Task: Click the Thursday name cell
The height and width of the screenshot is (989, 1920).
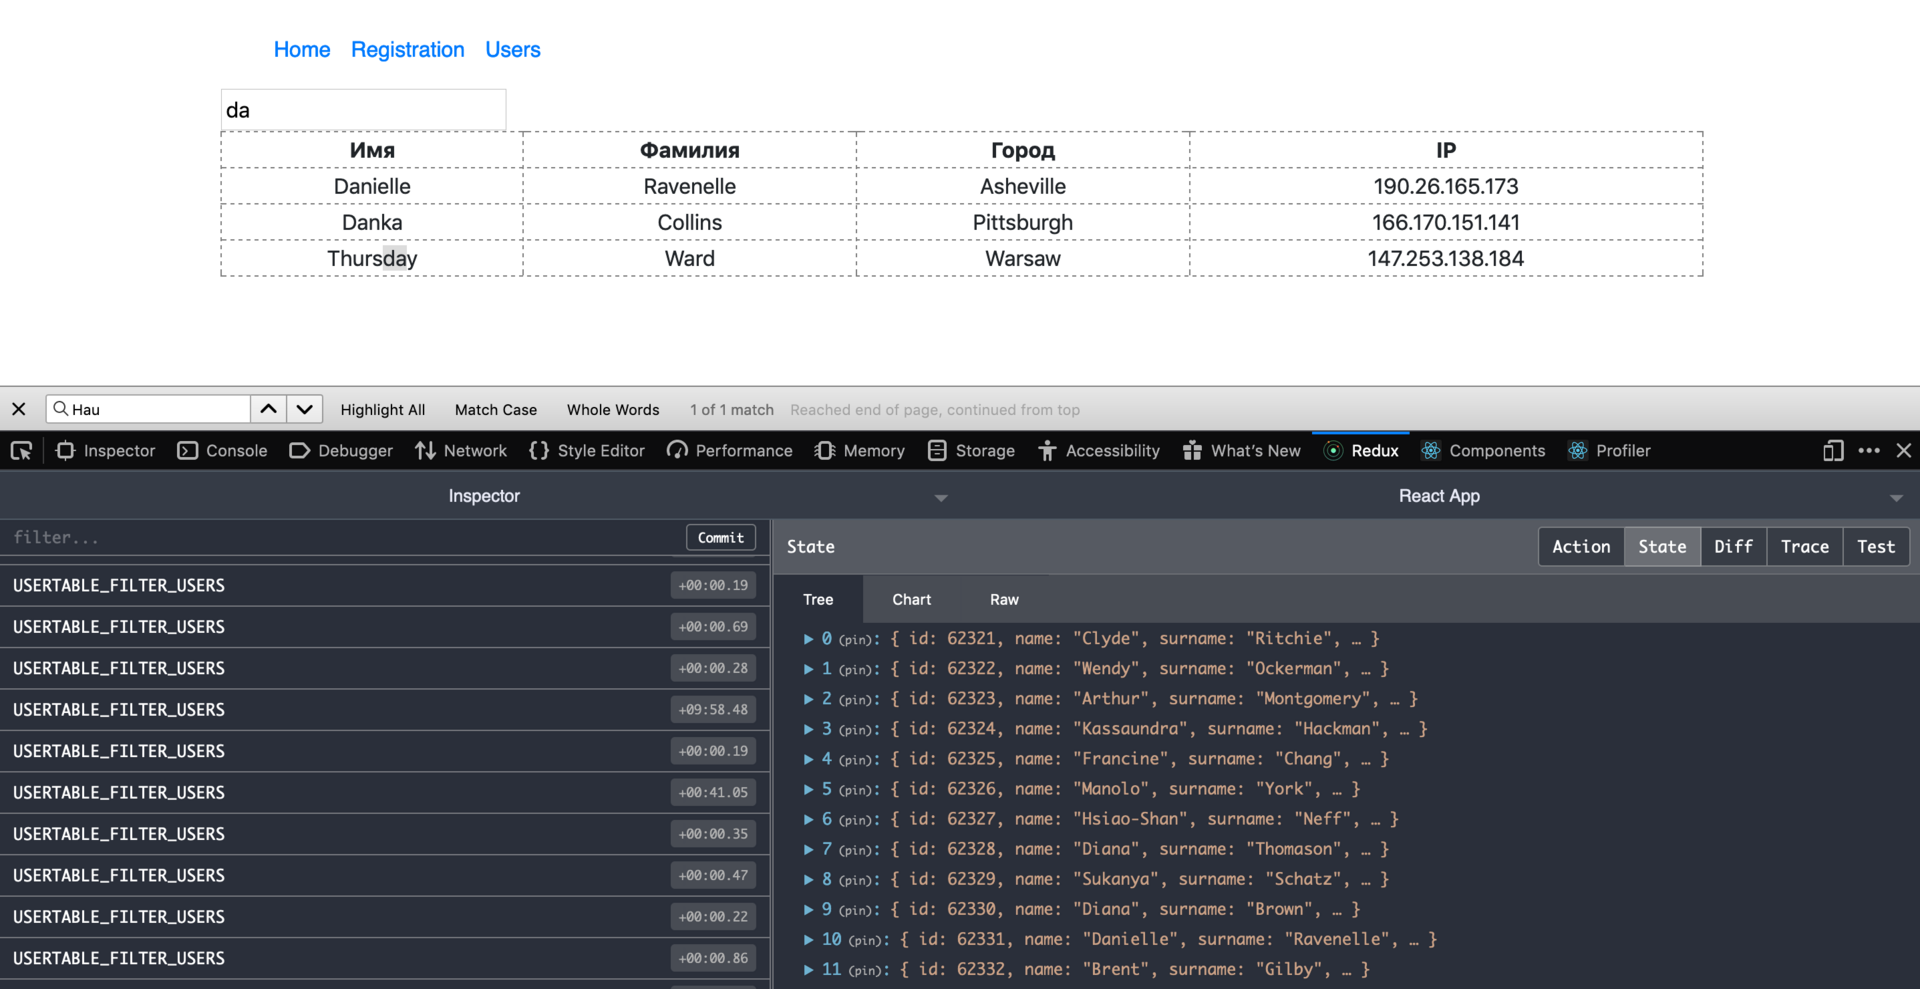Action: (372, 258)
